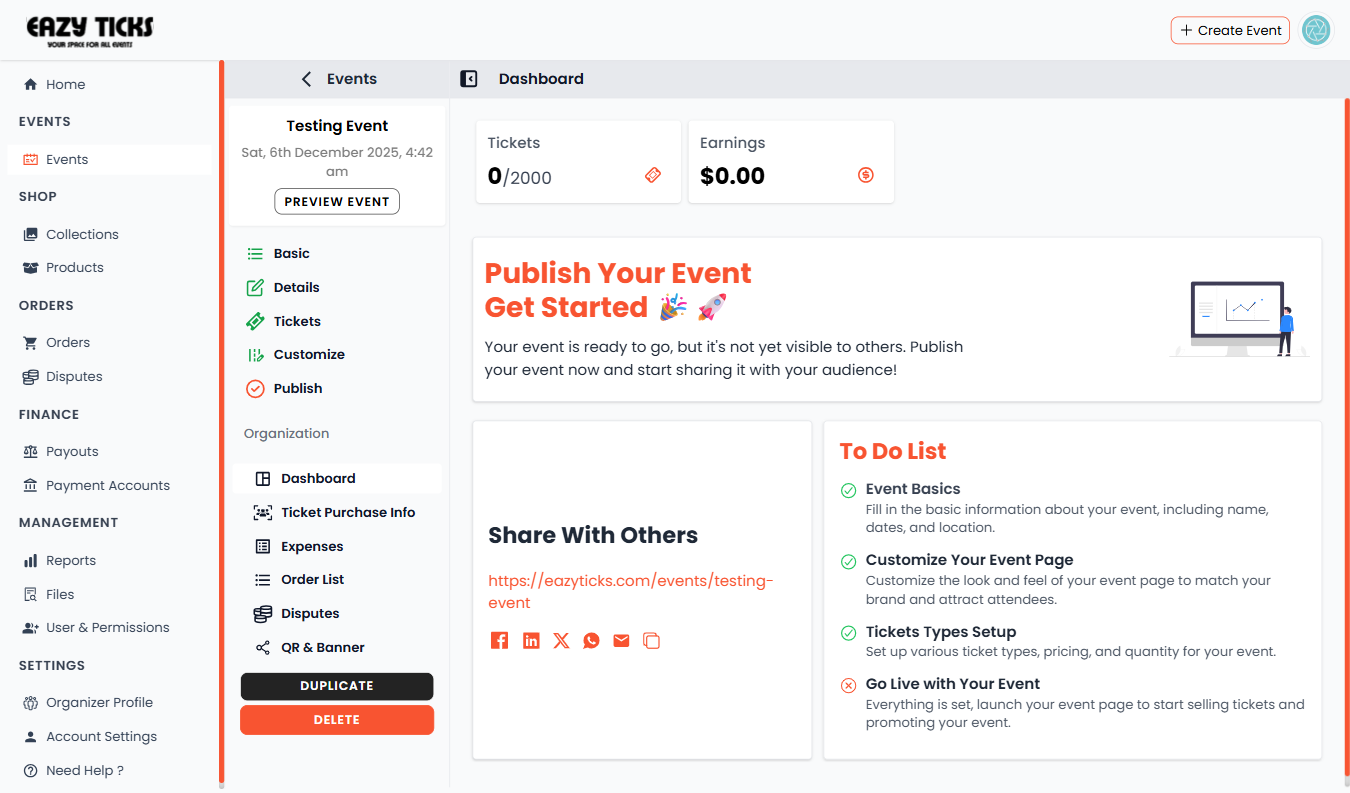The height and width of the screenshot is (793, 1350).
Task: Go back using the Events chevron
Action: point(306,78)
